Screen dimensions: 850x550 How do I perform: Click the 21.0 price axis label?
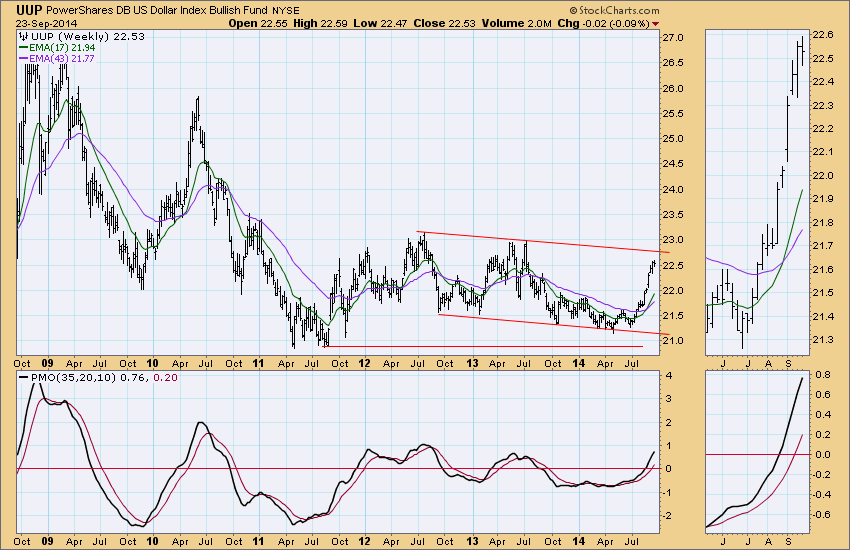click(x=672, y=341)
